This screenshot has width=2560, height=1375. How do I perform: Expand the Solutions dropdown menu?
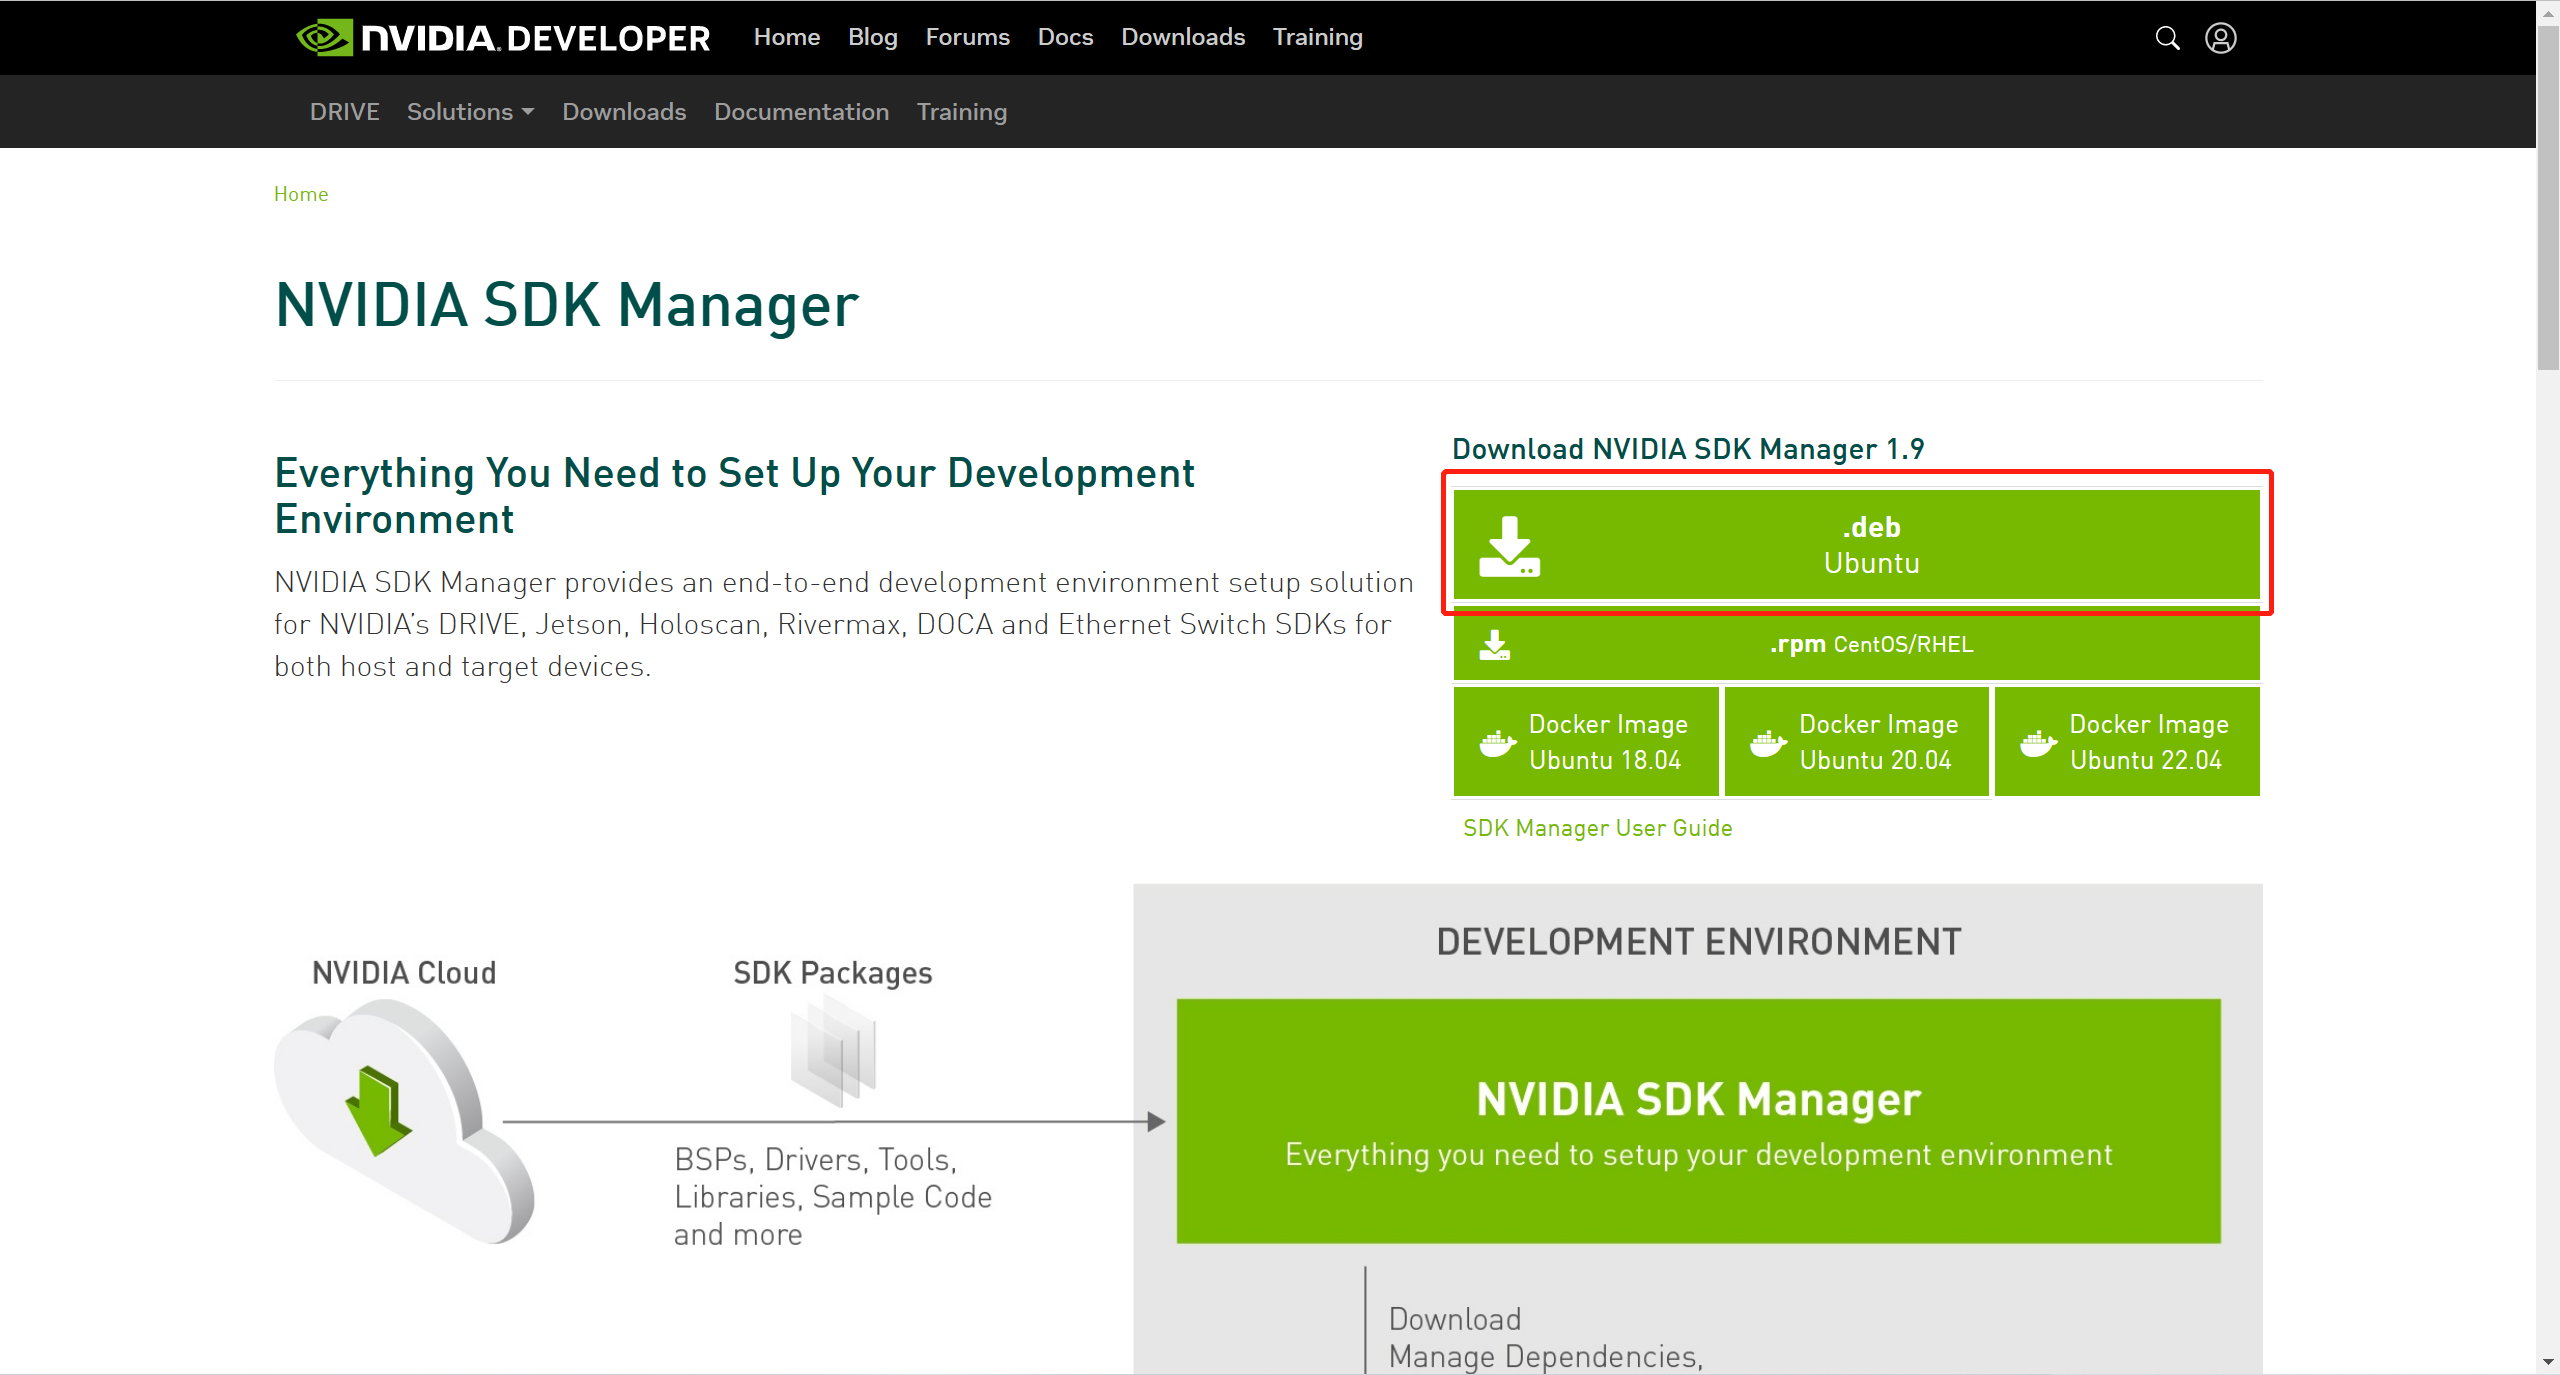click(470, 112)
